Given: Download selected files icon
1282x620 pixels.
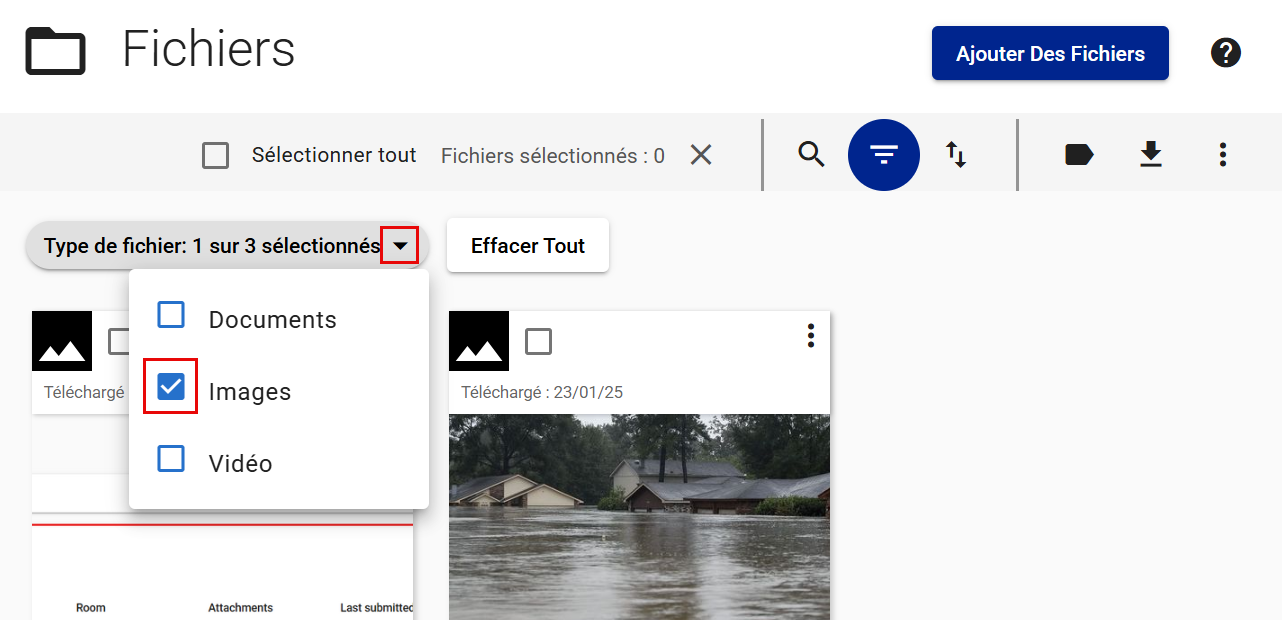Looking at the screenshot, I should click(x=1151, y=154).
